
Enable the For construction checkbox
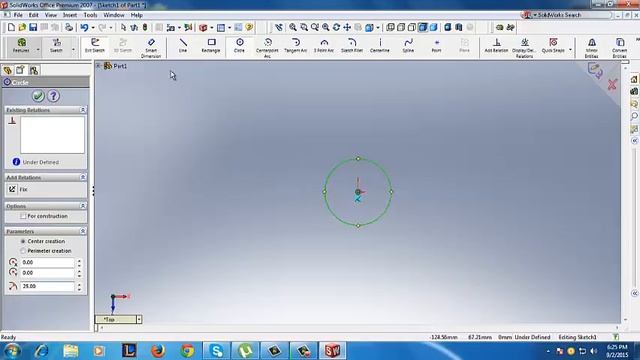point(23,216)
